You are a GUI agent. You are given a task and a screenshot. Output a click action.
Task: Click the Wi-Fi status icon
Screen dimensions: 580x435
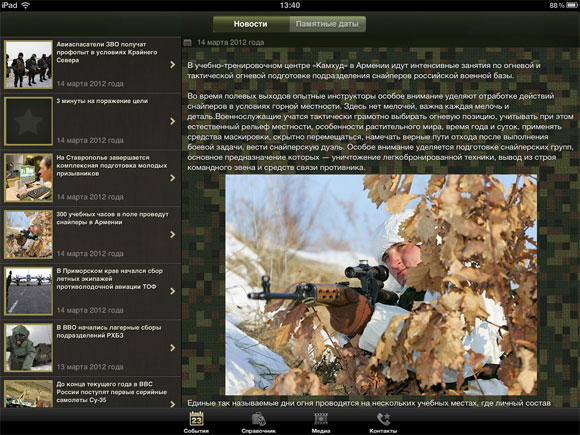(26, 5)
